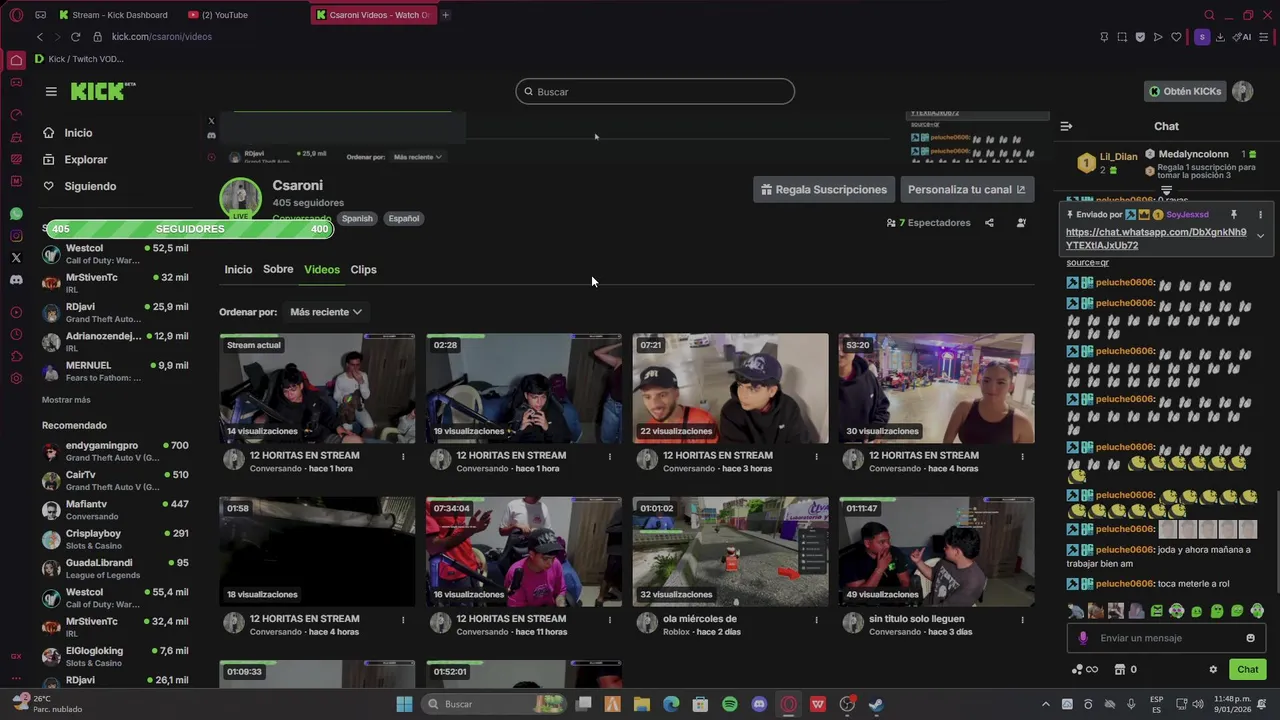
Task: Click the share icon next to viewers
Action: click(x=989, y=223)
